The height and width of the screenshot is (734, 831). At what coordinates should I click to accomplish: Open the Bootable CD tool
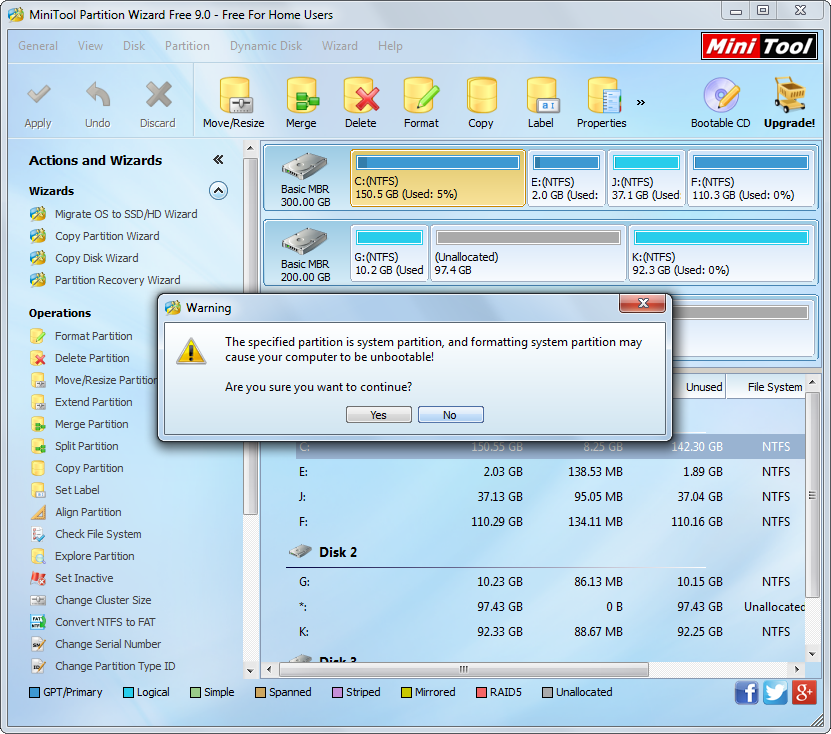pyautogui.click(x=721, y=95)
